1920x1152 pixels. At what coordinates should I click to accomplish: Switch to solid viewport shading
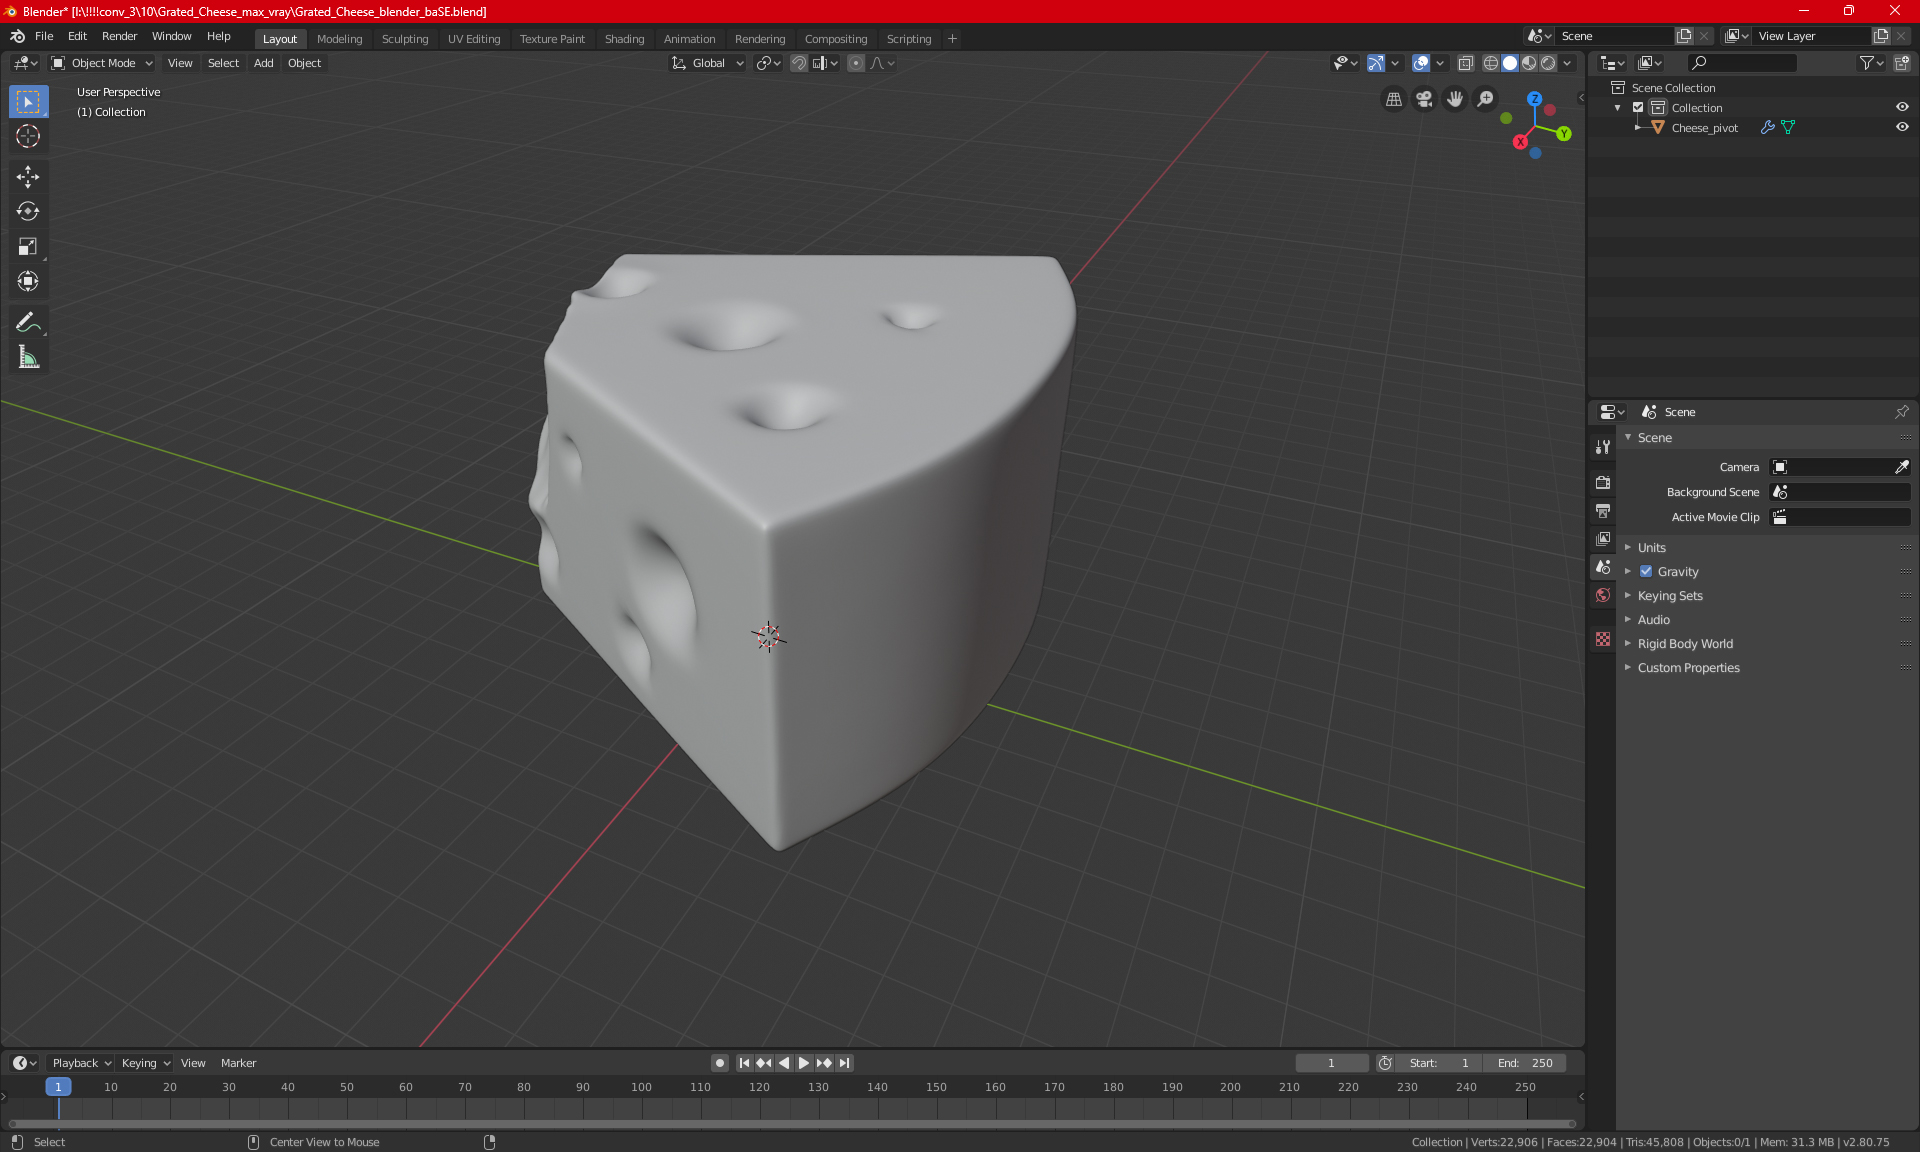click(x=1510, y=63)
